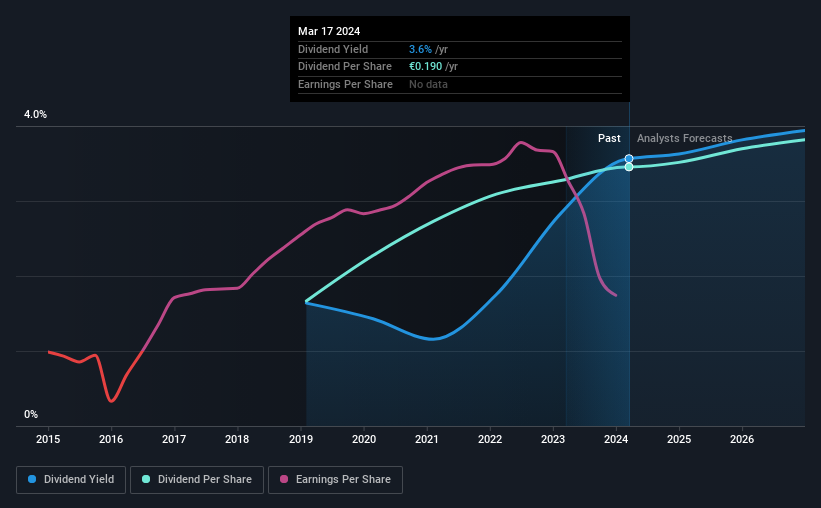Viewport: 821px width, 508px height.
Task: Click the No data earnings value
Action: coord(428,84)
